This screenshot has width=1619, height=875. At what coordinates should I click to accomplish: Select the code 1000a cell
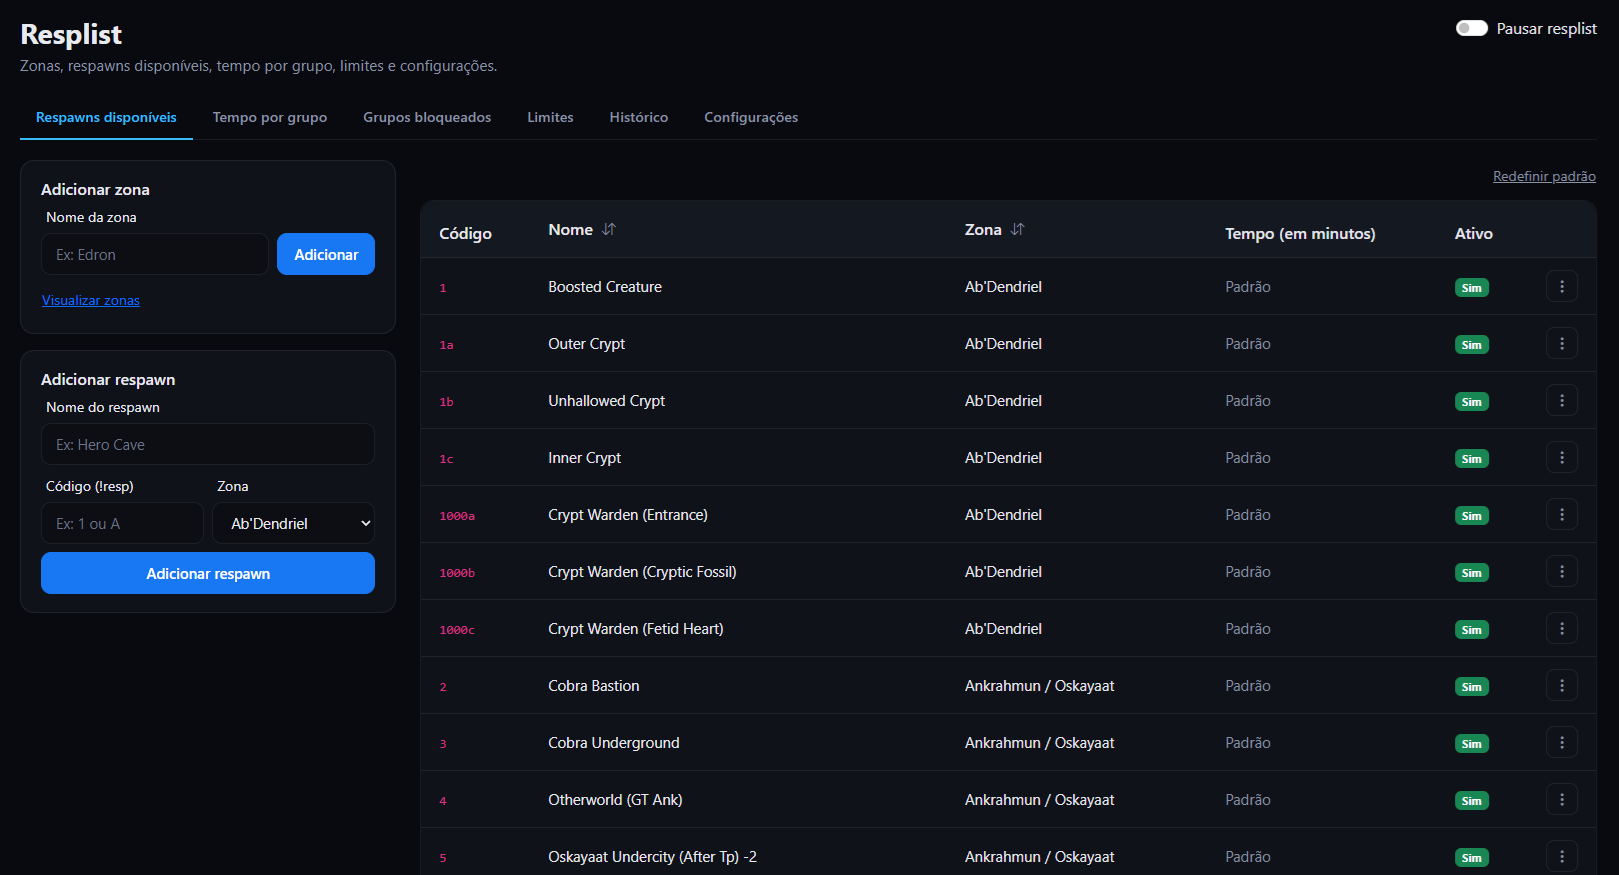457,516
